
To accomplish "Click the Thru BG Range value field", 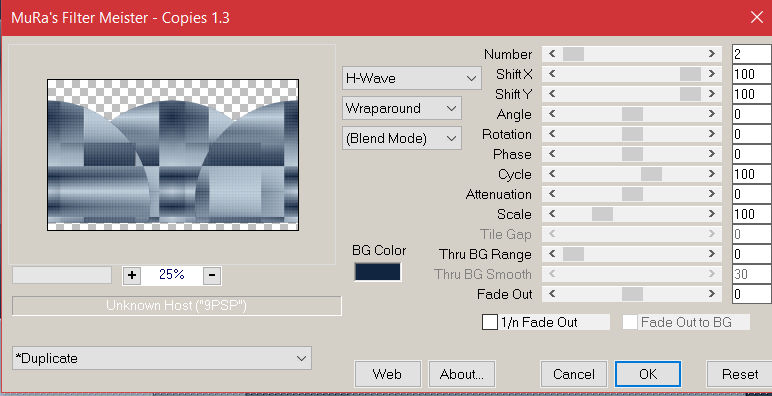I will click(752, 254).
